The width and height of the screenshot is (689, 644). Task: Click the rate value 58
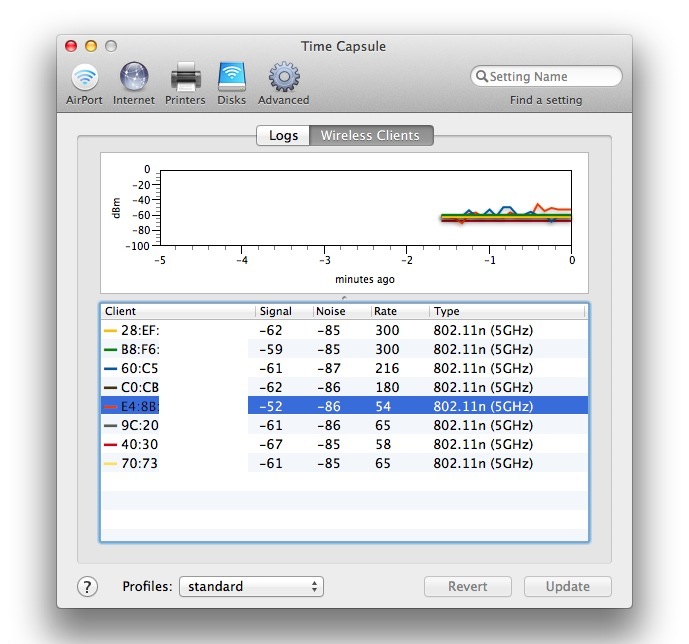pos(383,444)
